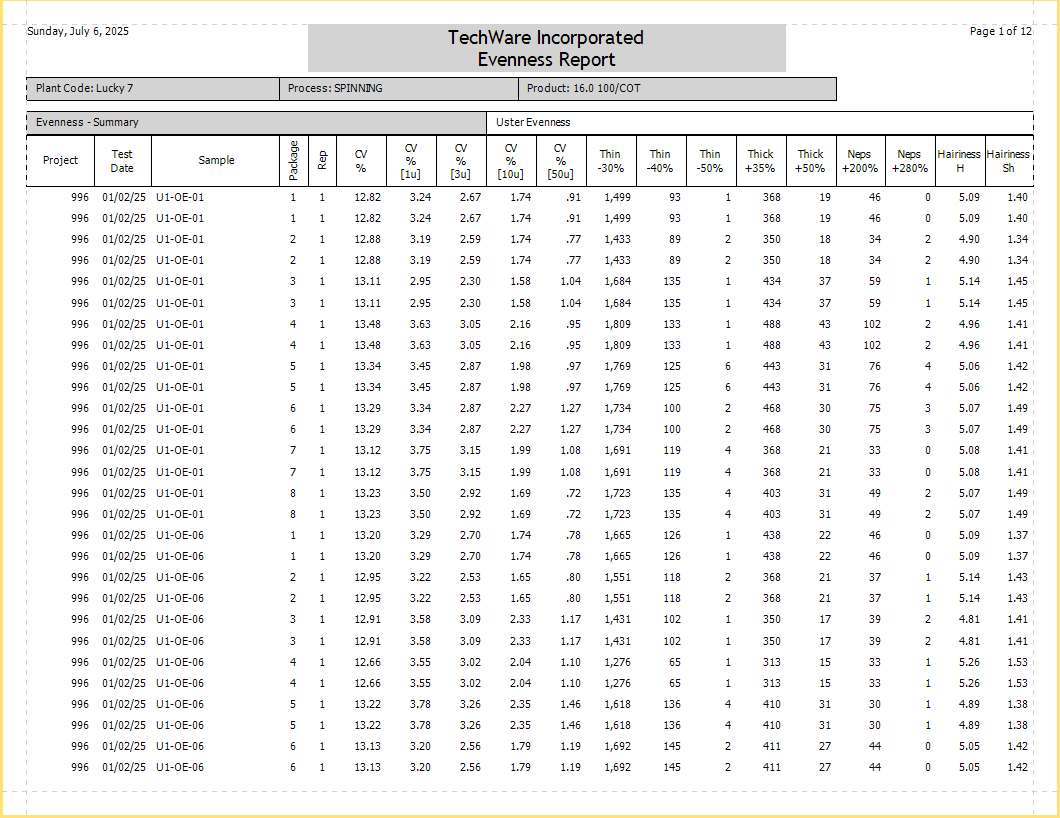1060x818 pixels.
Task: Click the Test Date column header
Action: pyautogui.click(x=122, y=161)
